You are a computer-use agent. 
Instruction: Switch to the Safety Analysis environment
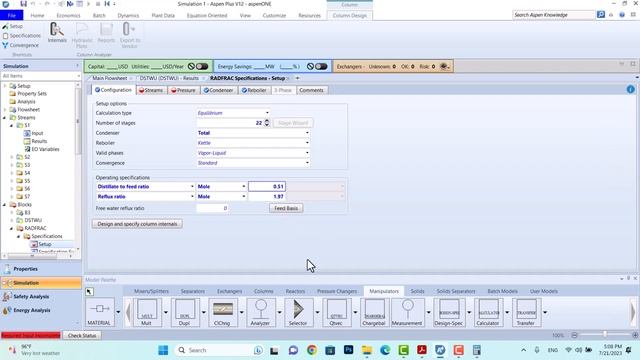(41, 297)
